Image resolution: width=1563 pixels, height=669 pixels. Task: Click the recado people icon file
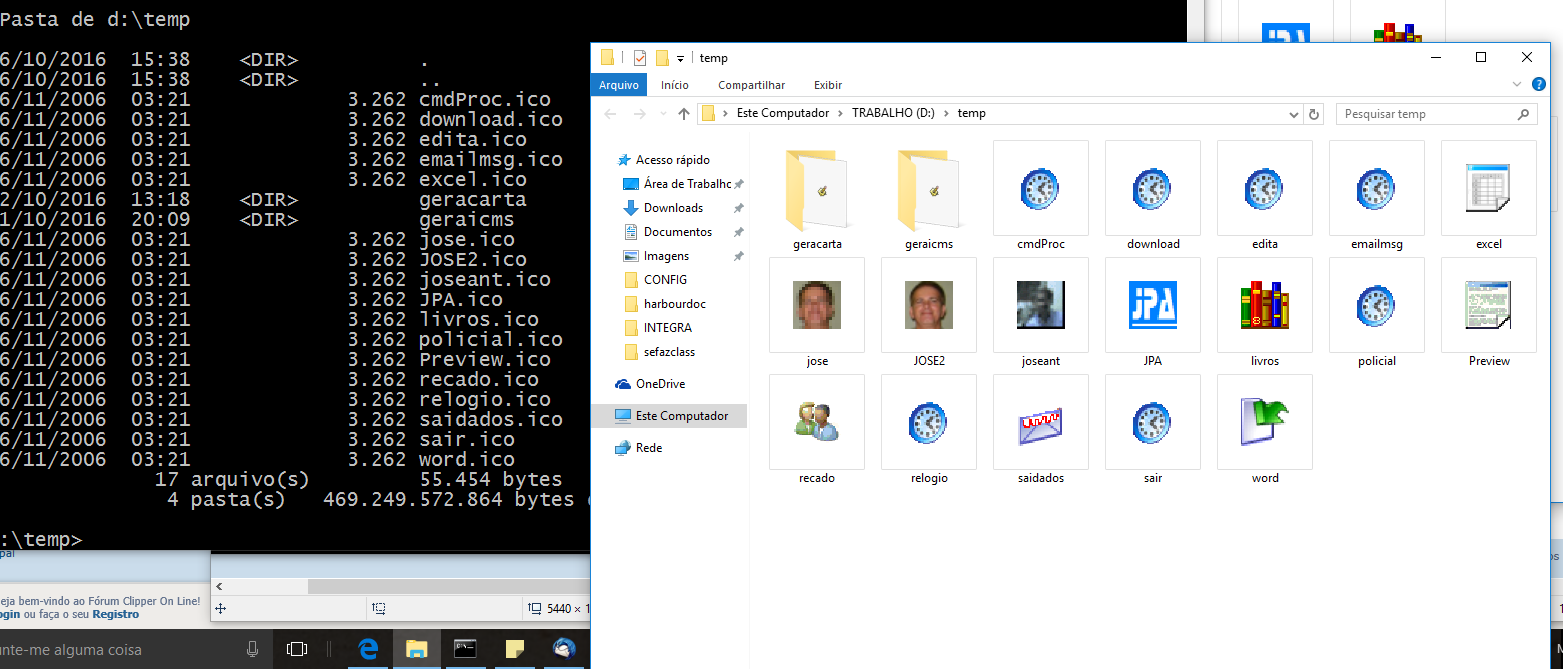click(x=816, y=422)
